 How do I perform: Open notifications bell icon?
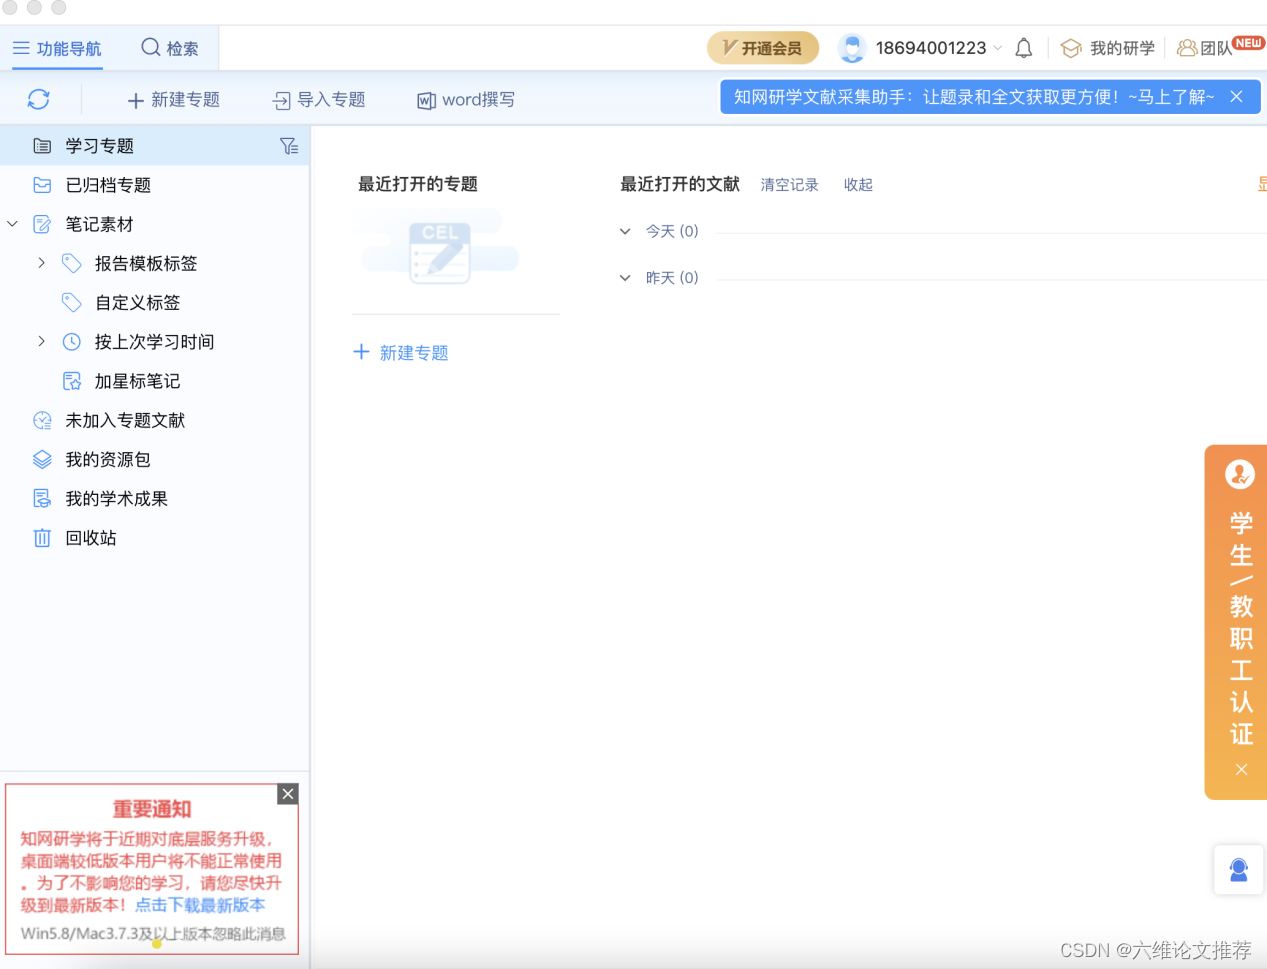pyautogui.click(x=1024, y=48)
